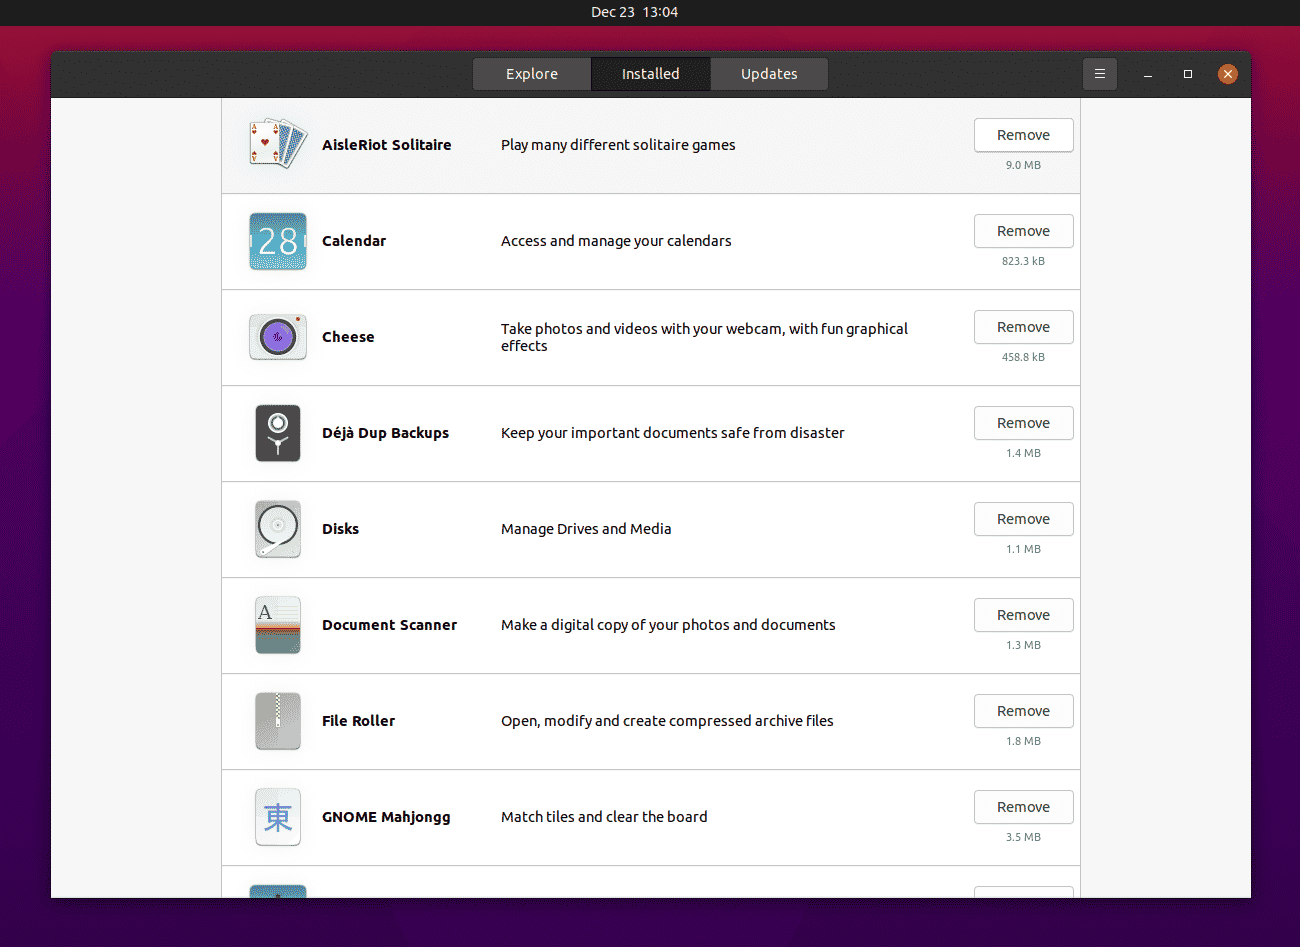1300x947 pixels.
Task: Open the Updates tab
Action: (769, 74)
